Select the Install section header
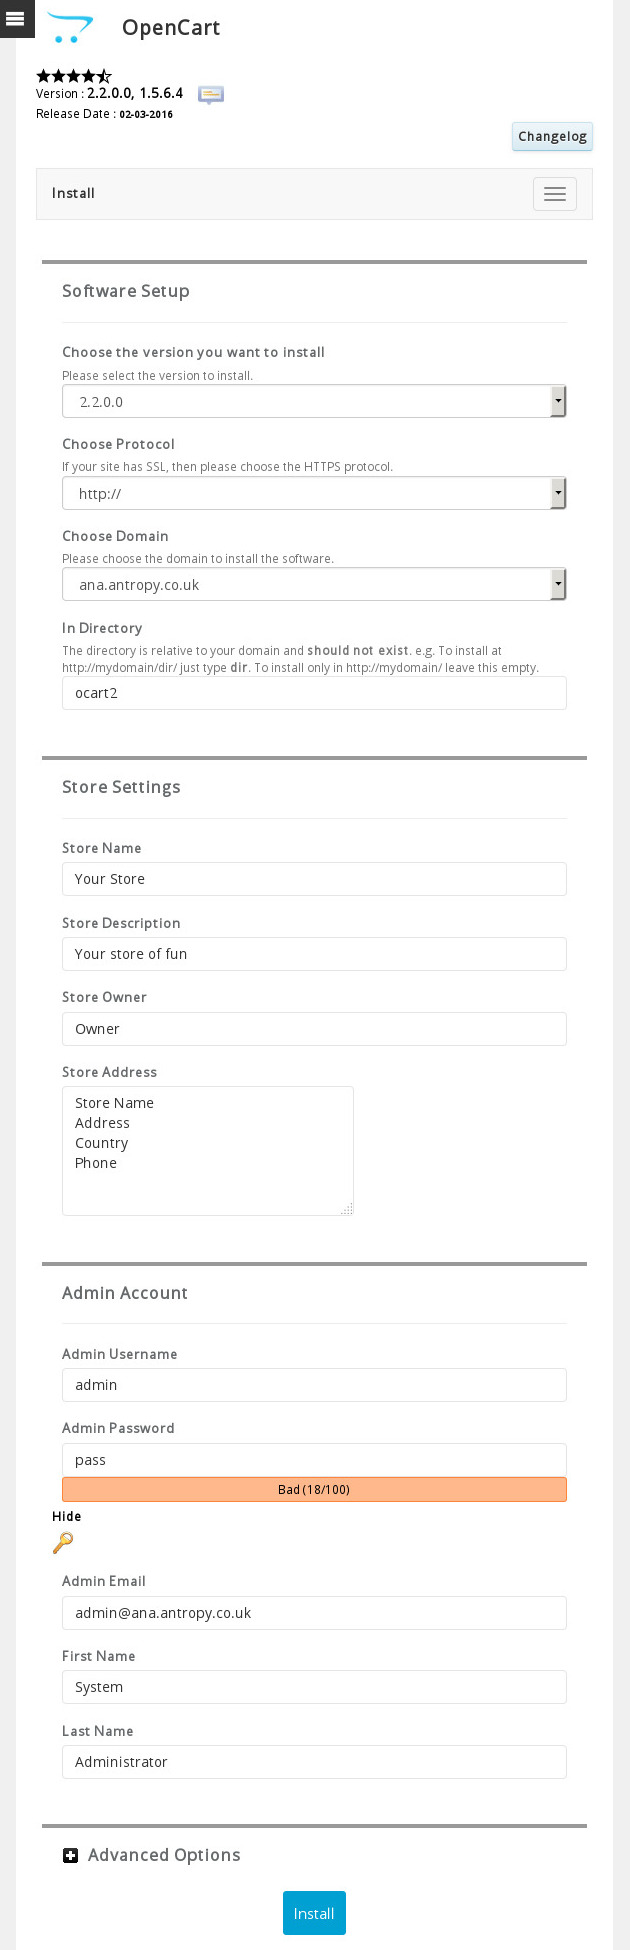 (x=73, y=193)
